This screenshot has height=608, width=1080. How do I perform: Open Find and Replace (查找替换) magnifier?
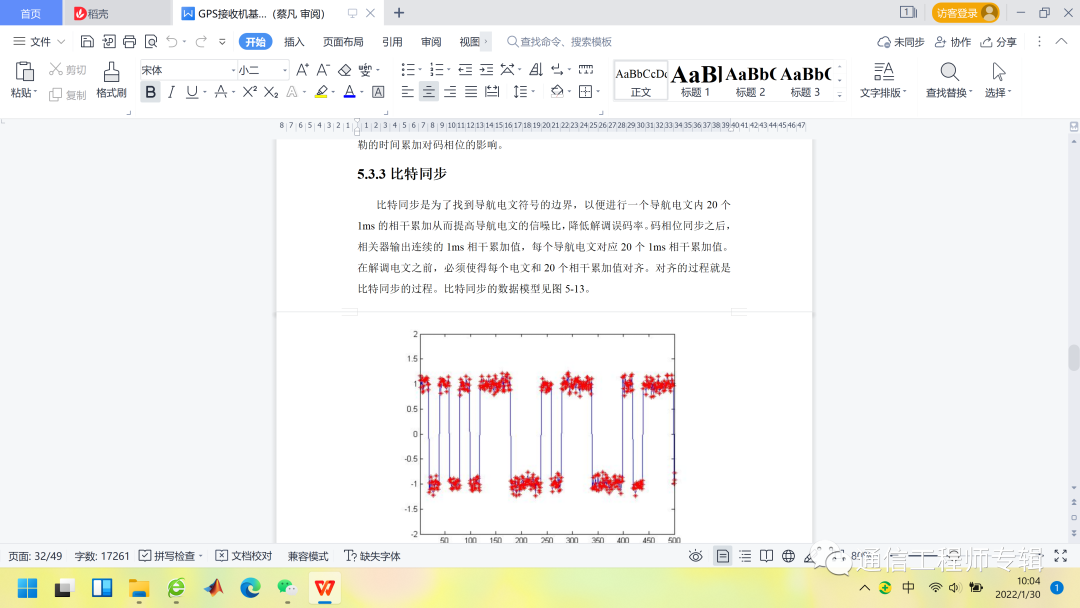click(949, 72)
